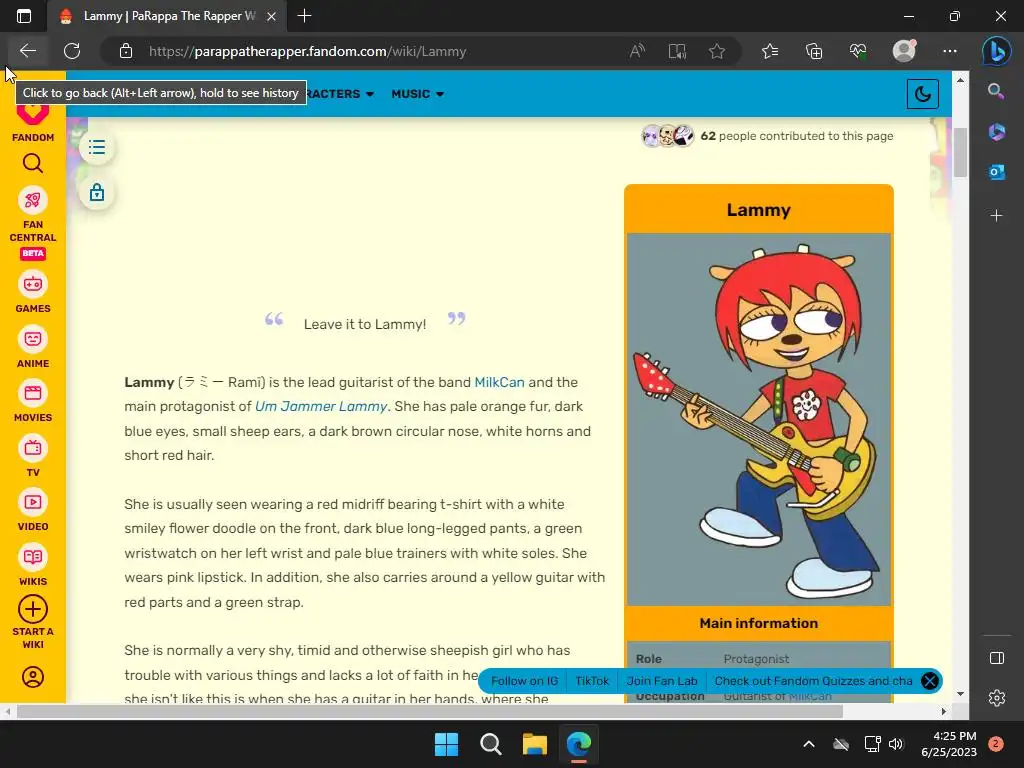Open the Games section icon
Screen dimensions: 1024x768
click(x=33, y=284)
